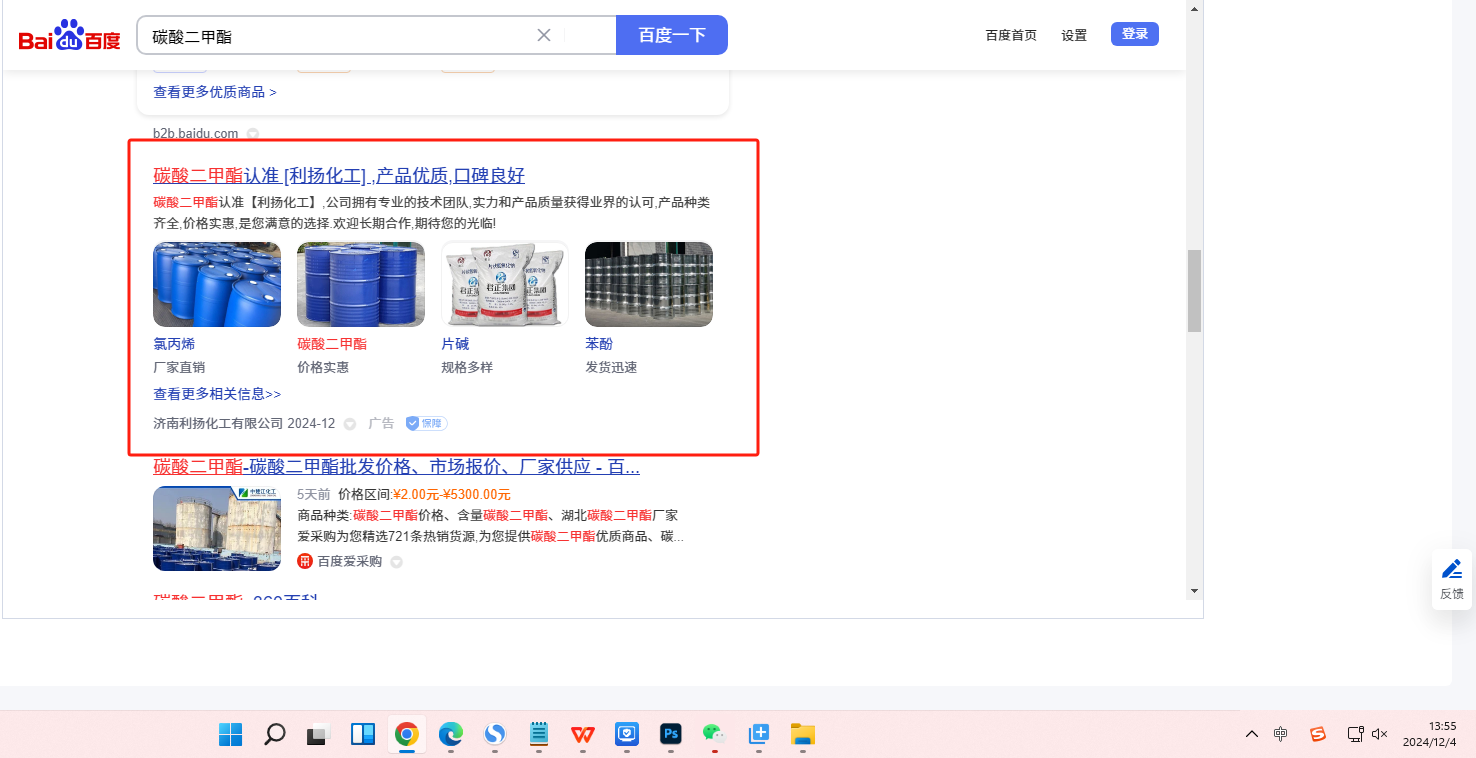Screen dimensions: 1476x758
Task: Click the 片碱 product link
Action: tap(455, 344)
